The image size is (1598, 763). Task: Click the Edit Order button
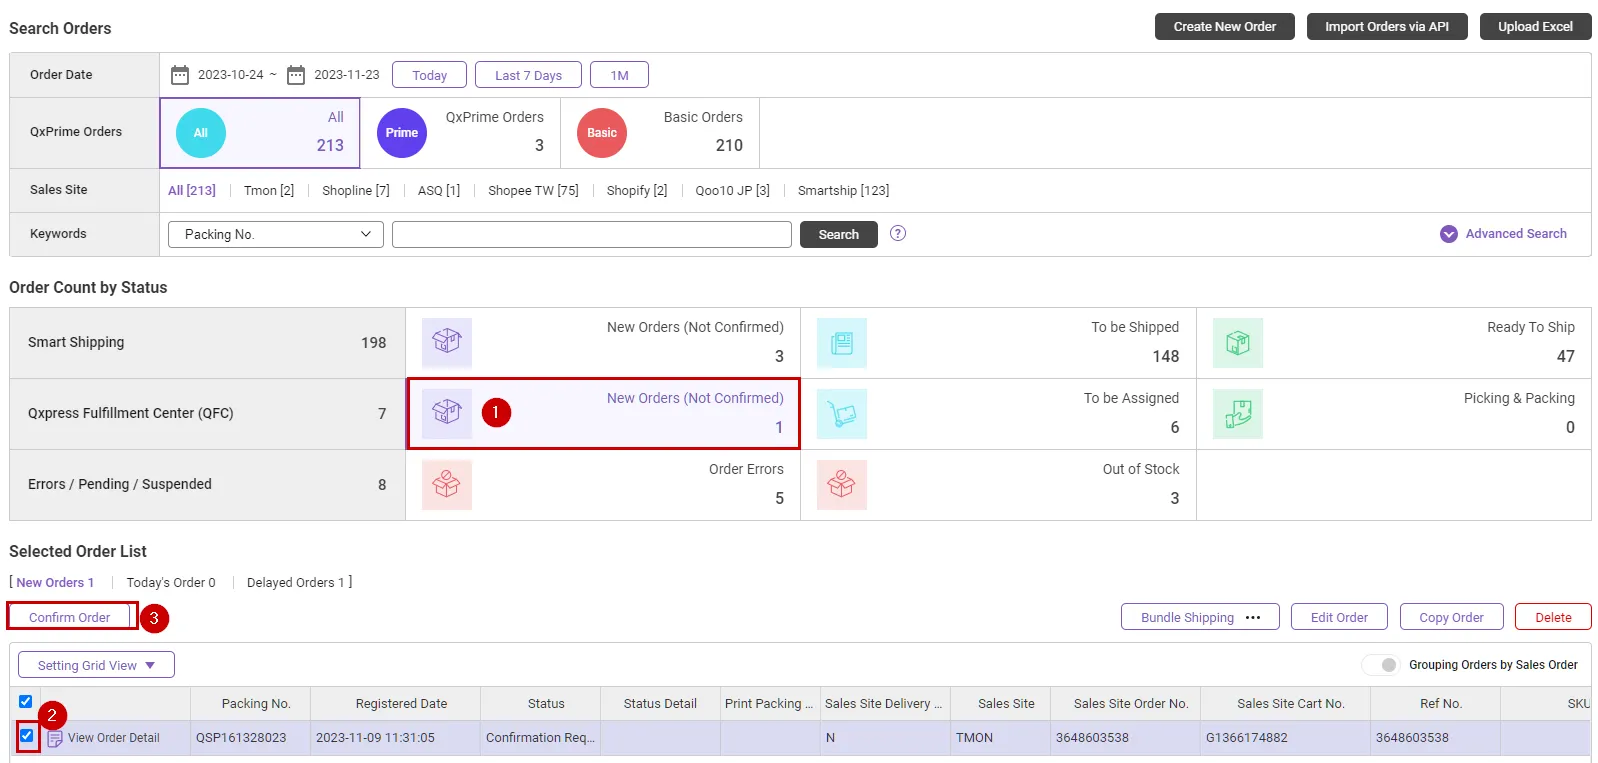coord(1339,617)
